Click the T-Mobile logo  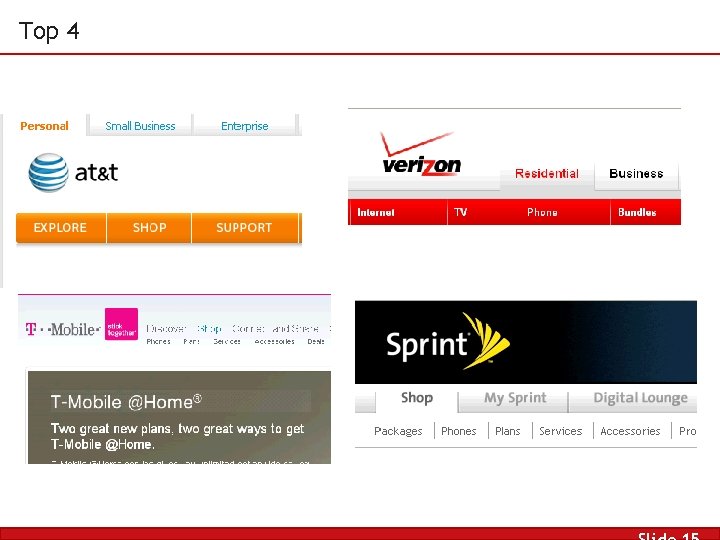[x=63, y=329]
